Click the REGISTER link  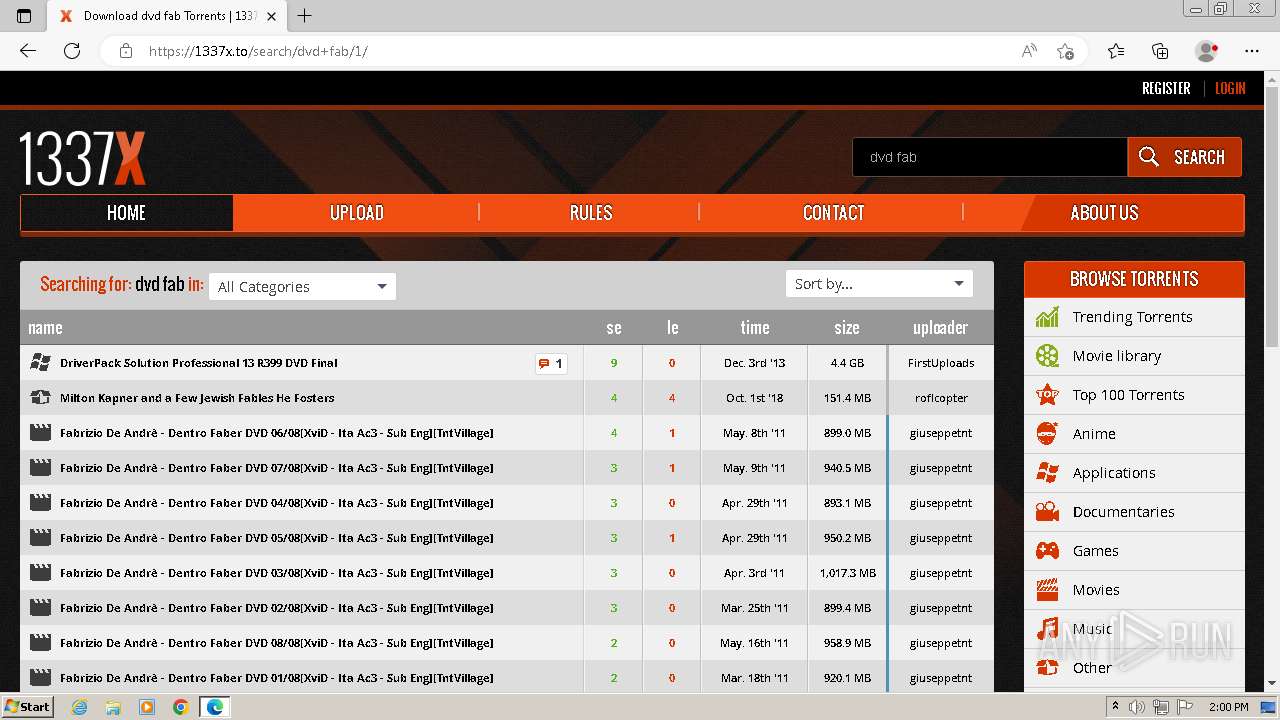[1166, 88]
